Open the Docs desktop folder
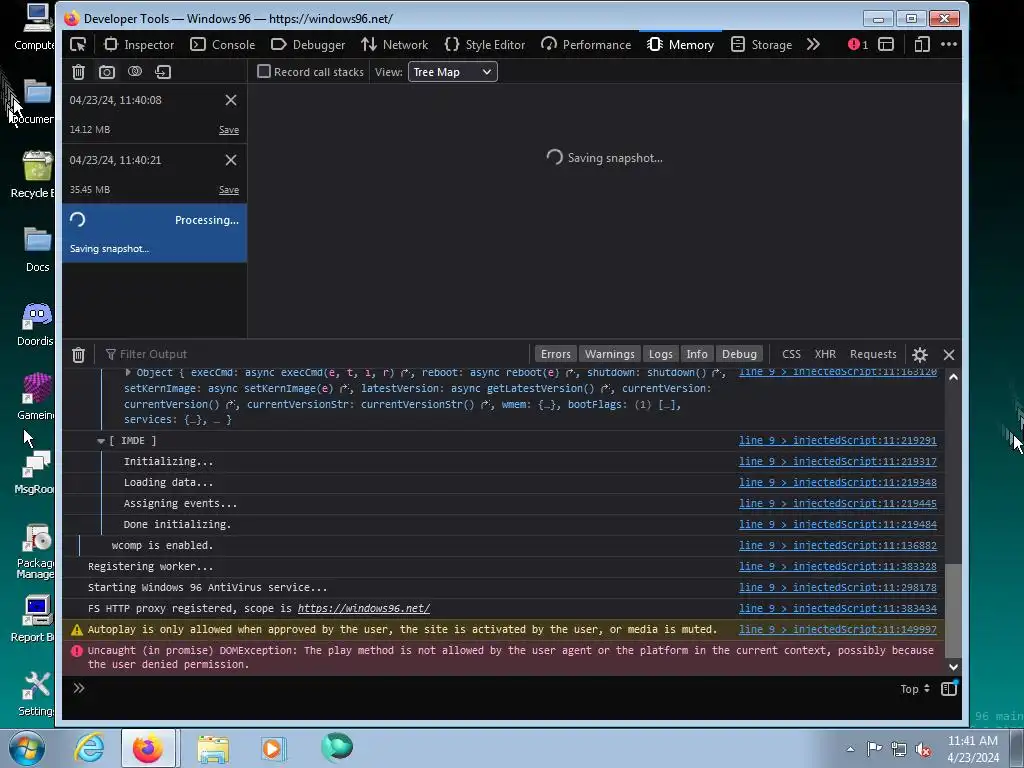Image resolution: width=1024 pixels, height=768 pixels. (x=37, y=249)
